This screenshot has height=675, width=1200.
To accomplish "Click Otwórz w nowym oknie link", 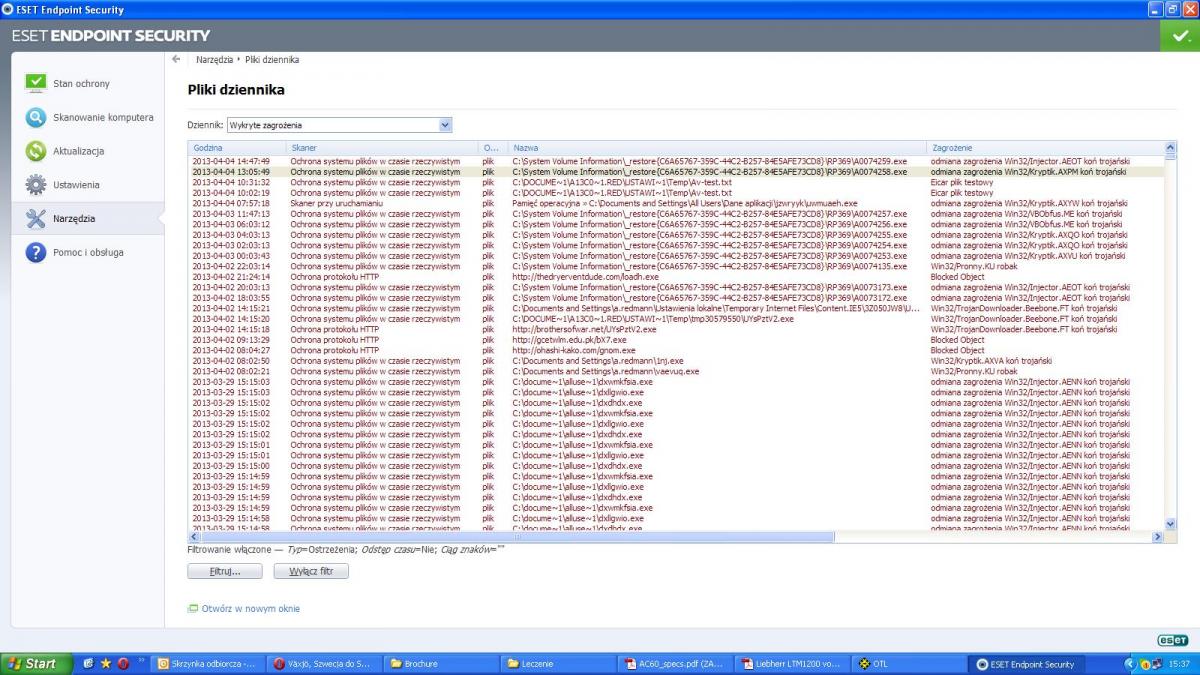I will tap(250, 608).
